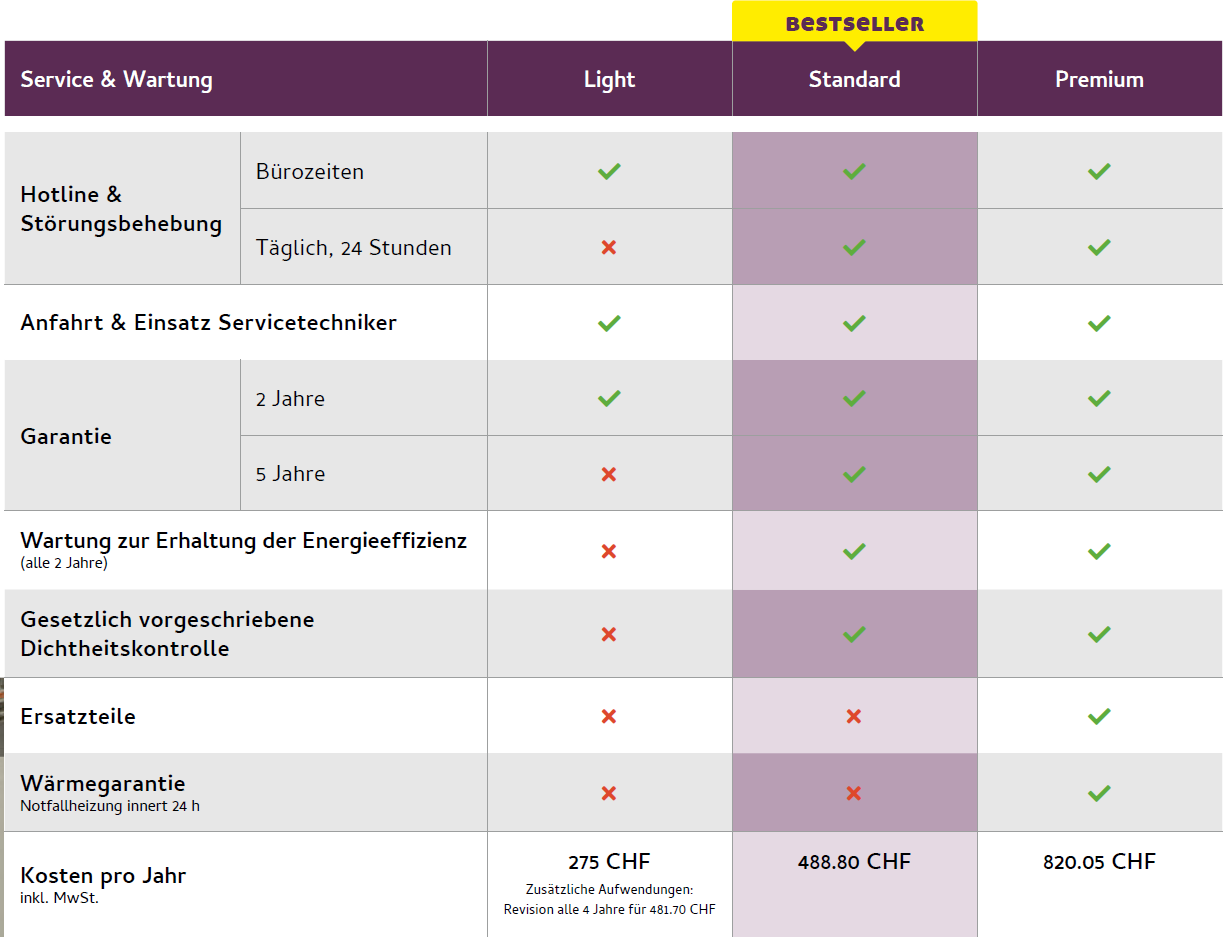Click the Light red cross for Täglich, 24 Stunden
The width and height of the screenshot is (1223, 937).
pyautogui.click(x=609, y=247)
